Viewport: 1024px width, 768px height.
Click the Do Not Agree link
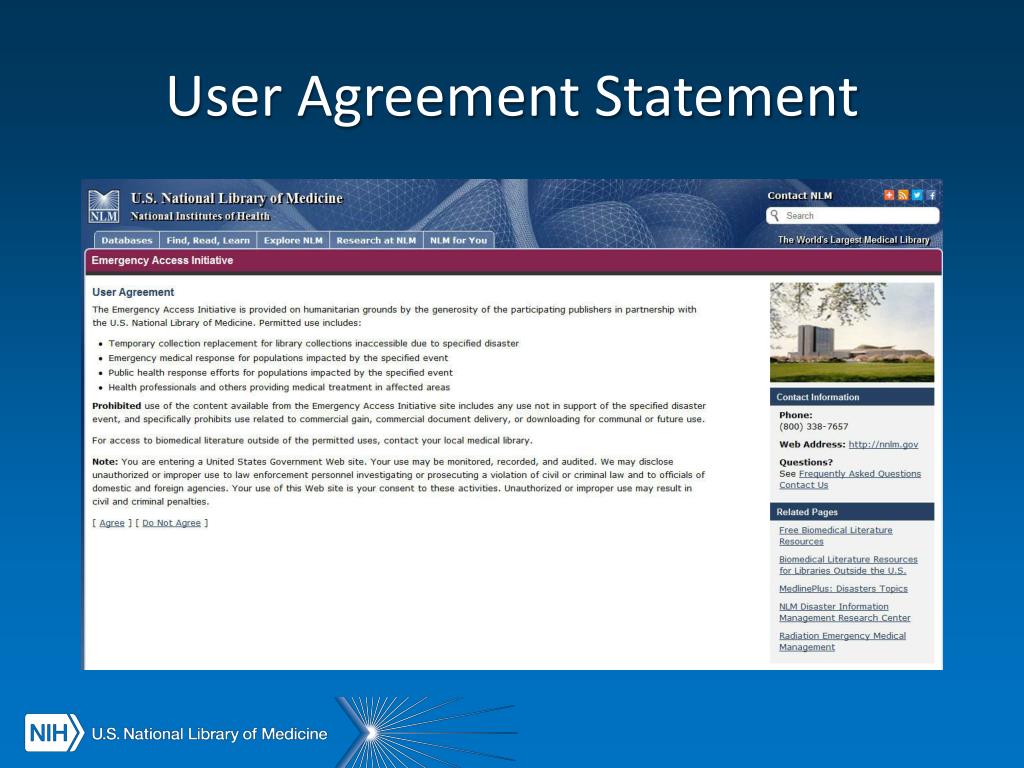171,523
